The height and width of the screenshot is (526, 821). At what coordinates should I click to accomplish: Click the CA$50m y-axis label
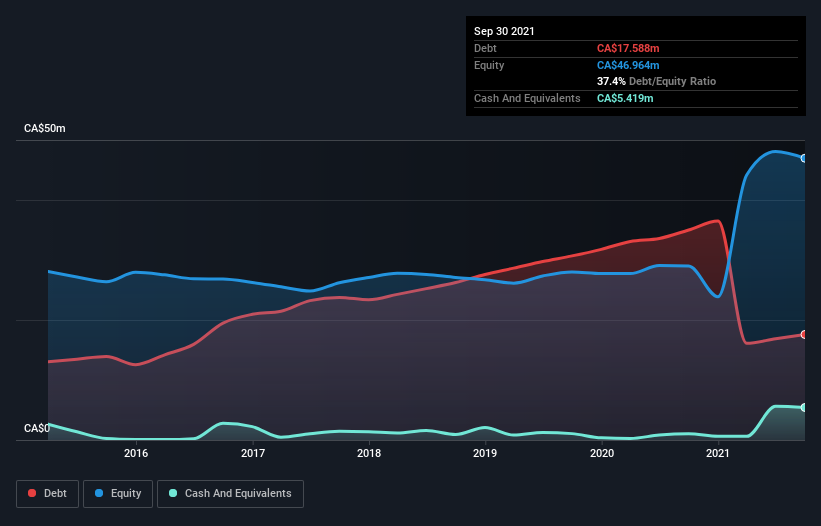(x=45, y=128)
